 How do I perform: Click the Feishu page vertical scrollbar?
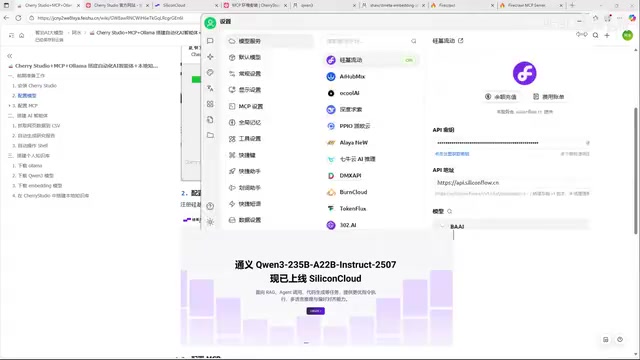(636, 171)
